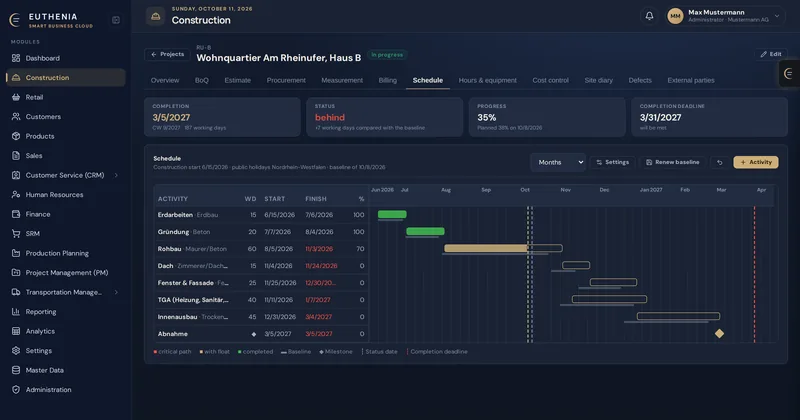Screen dimensions: 800x420
Task: Click the Reporting chart icon
Action: tap(16, 312)
